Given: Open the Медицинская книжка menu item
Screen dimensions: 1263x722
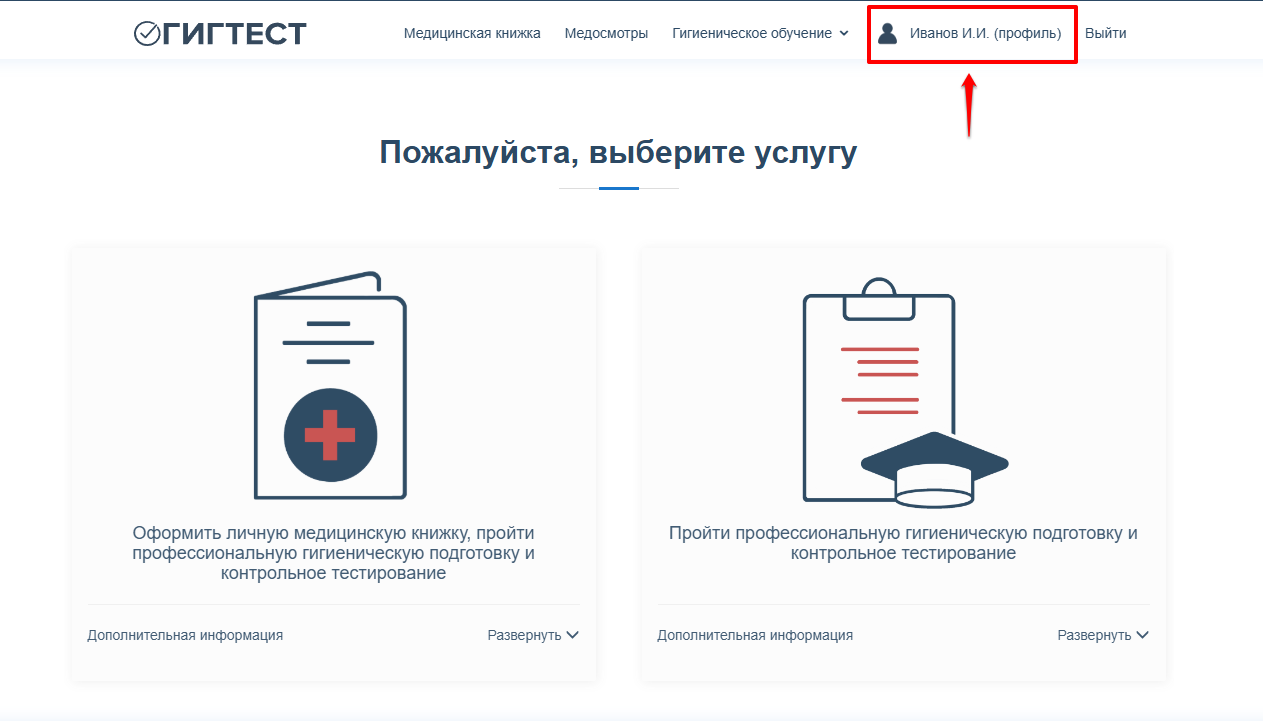Looking at the screenshot, I should pos(471,32).
